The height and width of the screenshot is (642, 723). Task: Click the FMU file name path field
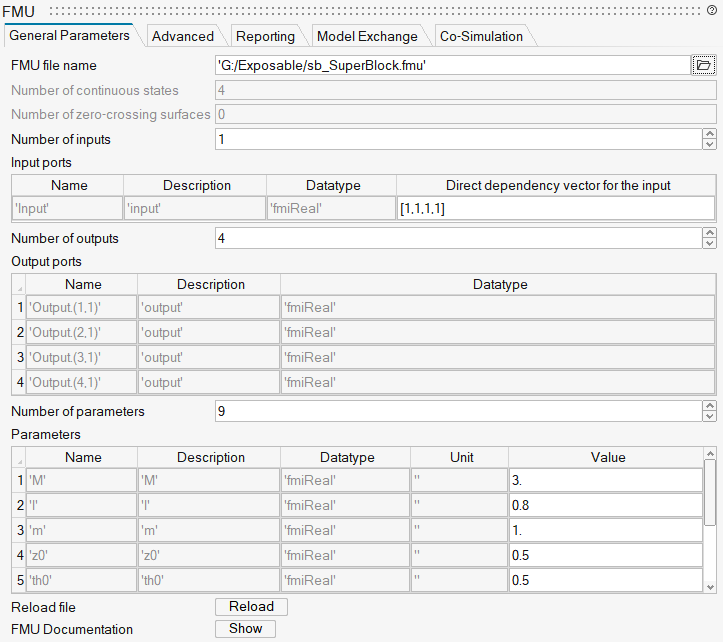click(451, 65)
